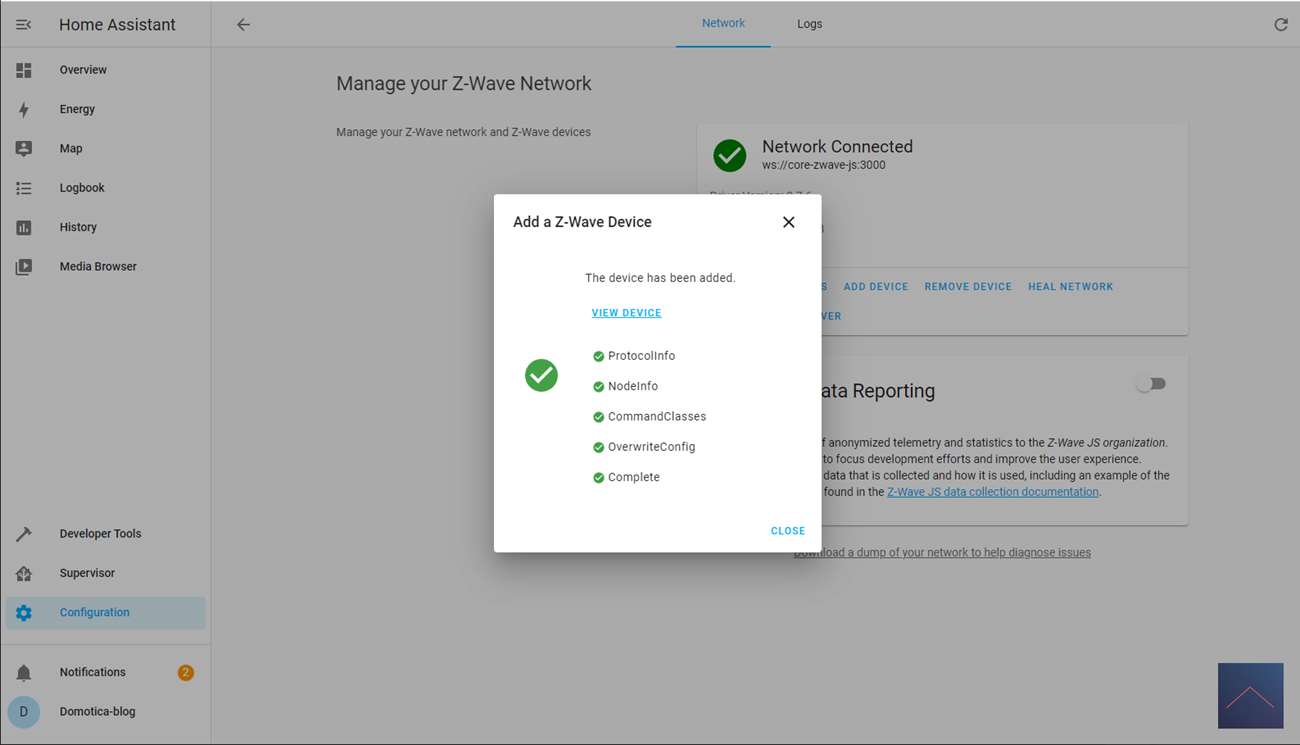Click the History chart icon
Image resolution: width=1300 pixels, height=745 pixels.
(24, 227)
